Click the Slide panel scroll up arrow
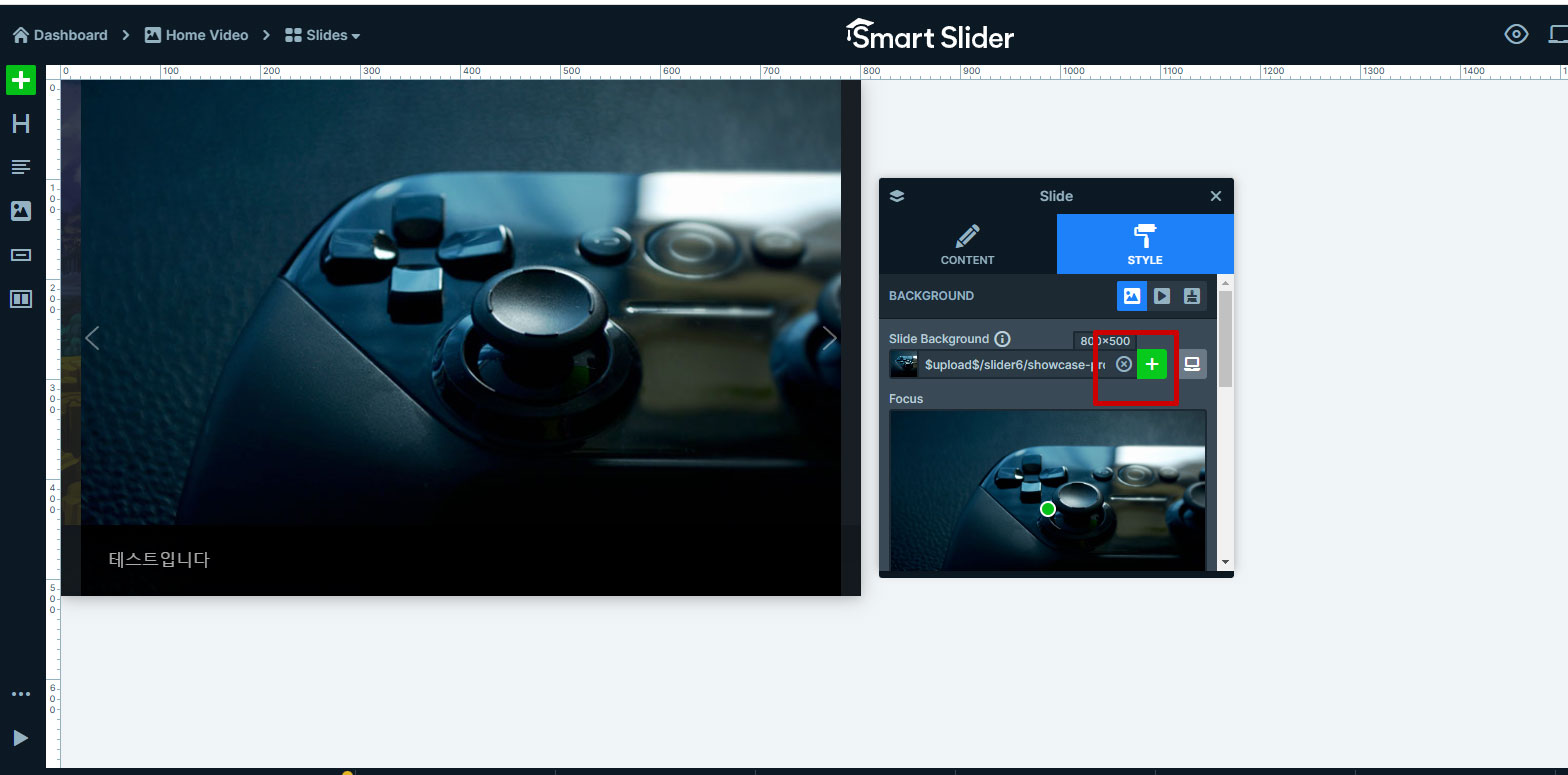This screenshot has width=1568, height=775. click(x=1225, y=282)
